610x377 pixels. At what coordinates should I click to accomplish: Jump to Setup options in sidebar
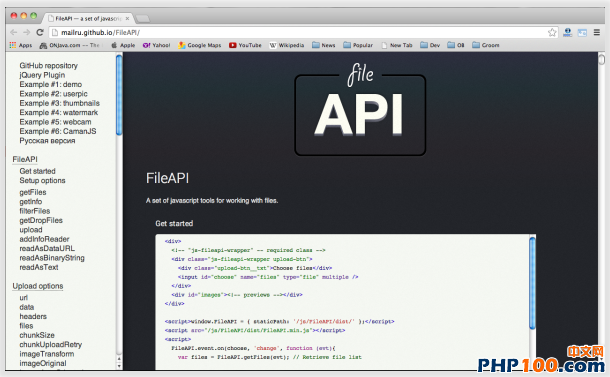42,181
